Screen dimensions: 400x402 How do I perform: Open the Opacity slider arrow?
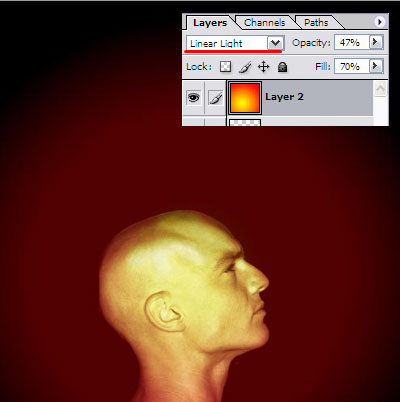pos(376,42)
